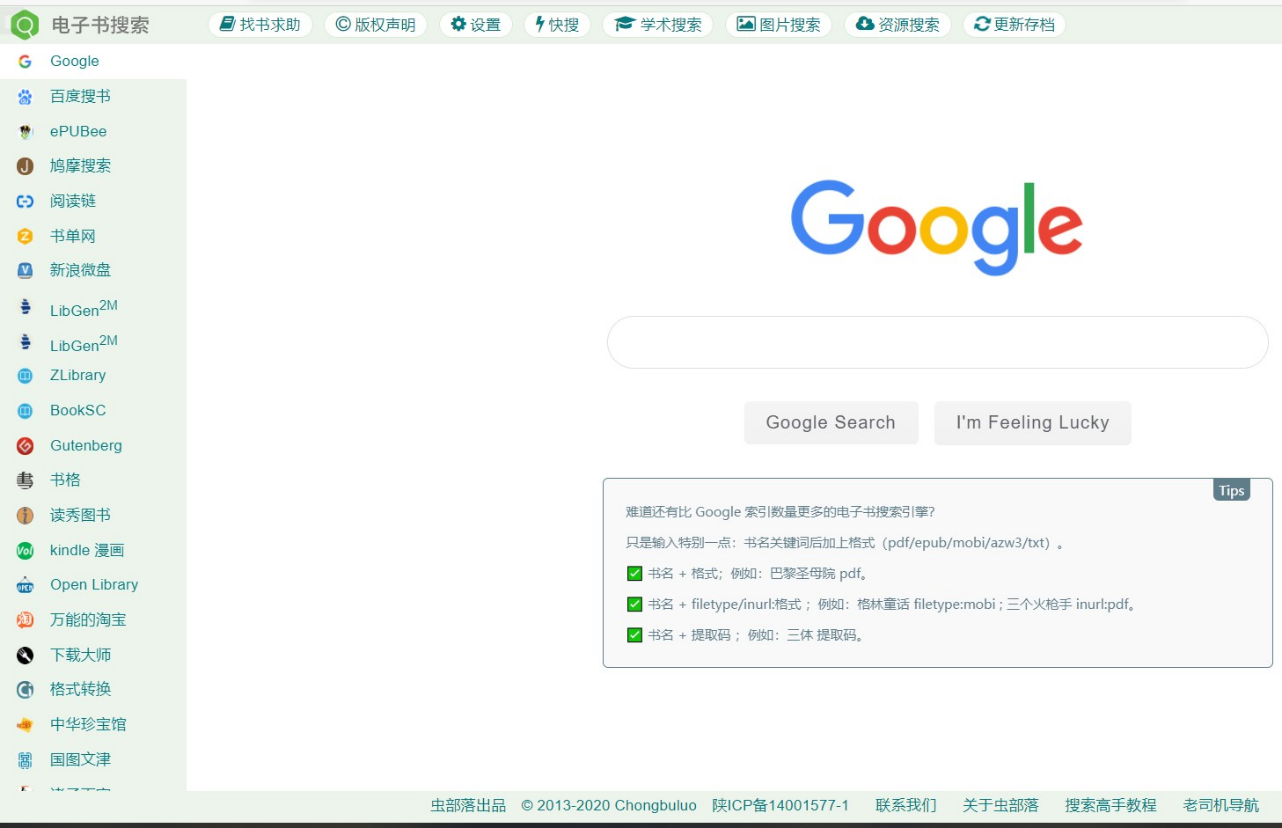Click the Gutenberg red icon
1282x828 pixels.
(25, 445)
